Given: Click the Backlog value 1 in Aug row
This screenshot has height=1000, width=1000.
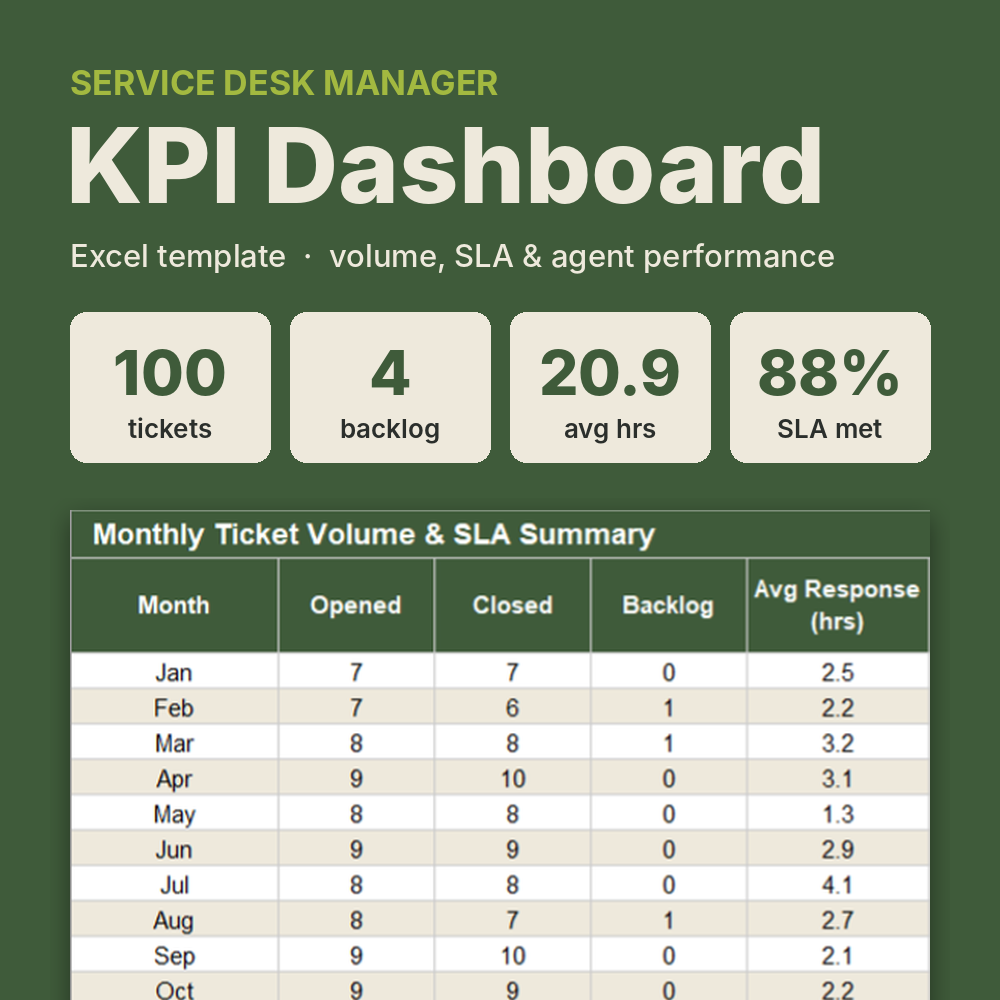Looking at the screenshot, I should 668,920.
